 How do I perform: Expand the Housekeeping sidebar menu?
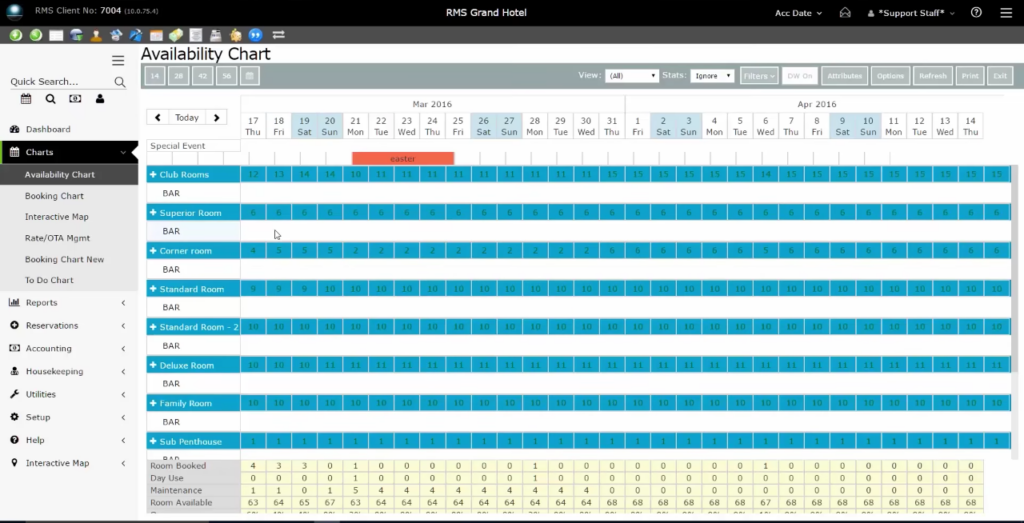(x=69, y=371)
